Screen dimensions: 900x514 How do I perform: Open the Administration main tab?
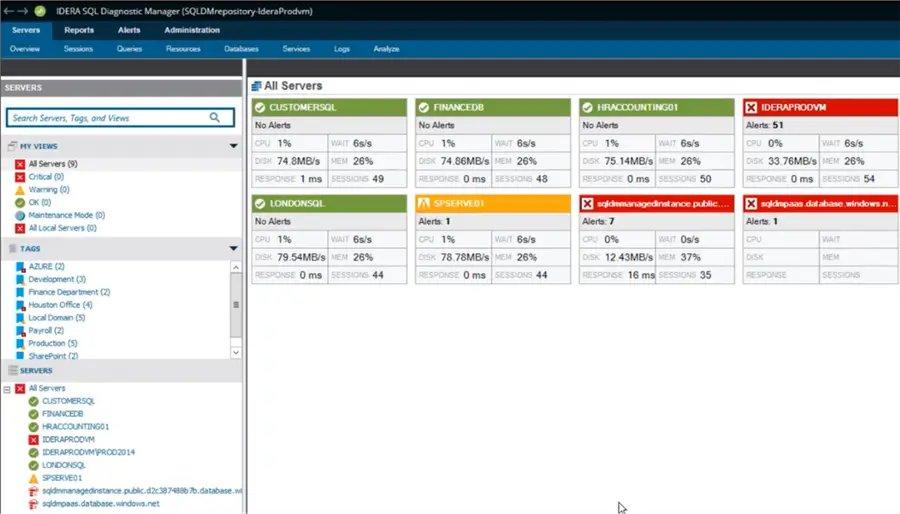[192, 30]
